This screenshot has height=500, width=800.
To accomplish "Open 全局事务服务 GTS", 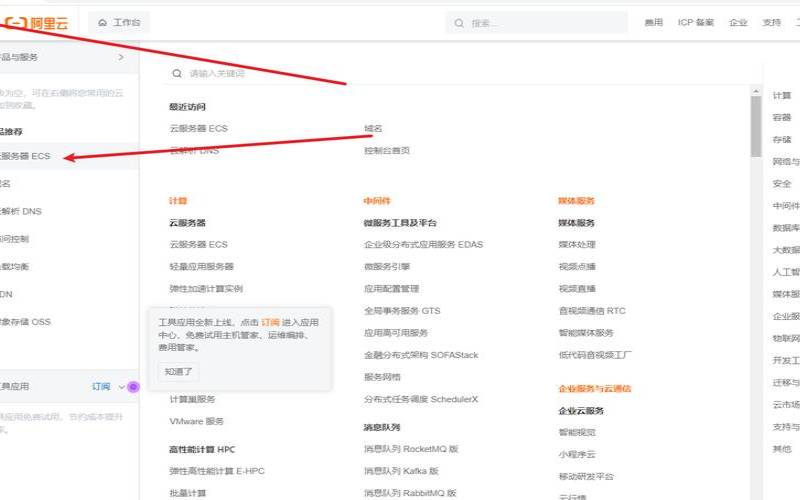I will point(402,311).
